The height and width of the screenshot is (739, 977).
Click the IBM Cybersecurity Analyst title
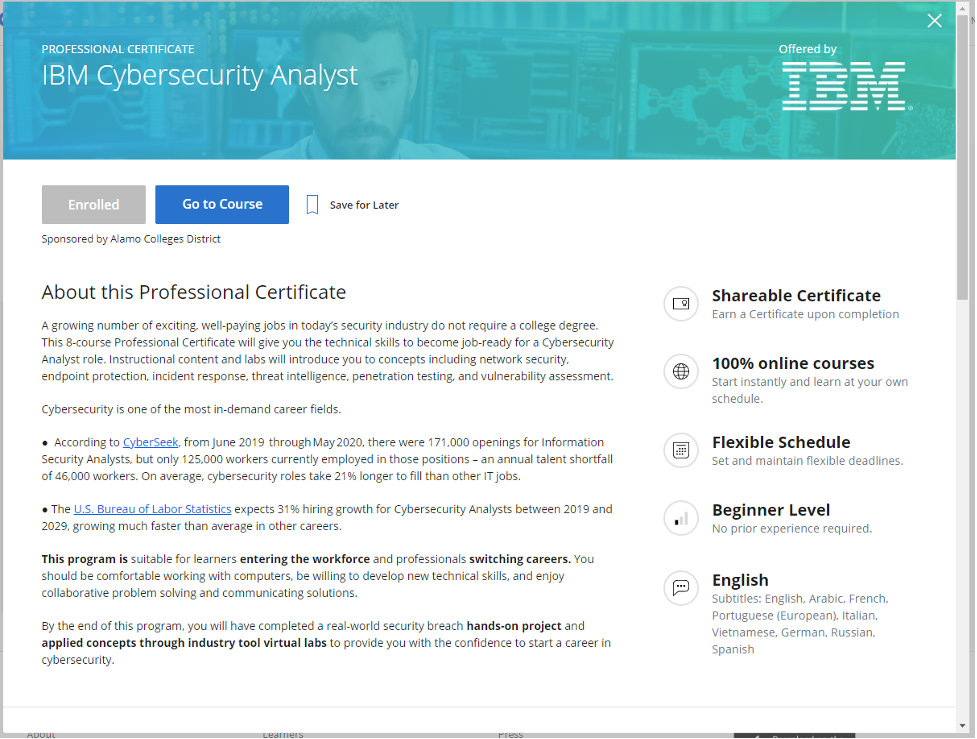tap(199, 76)
